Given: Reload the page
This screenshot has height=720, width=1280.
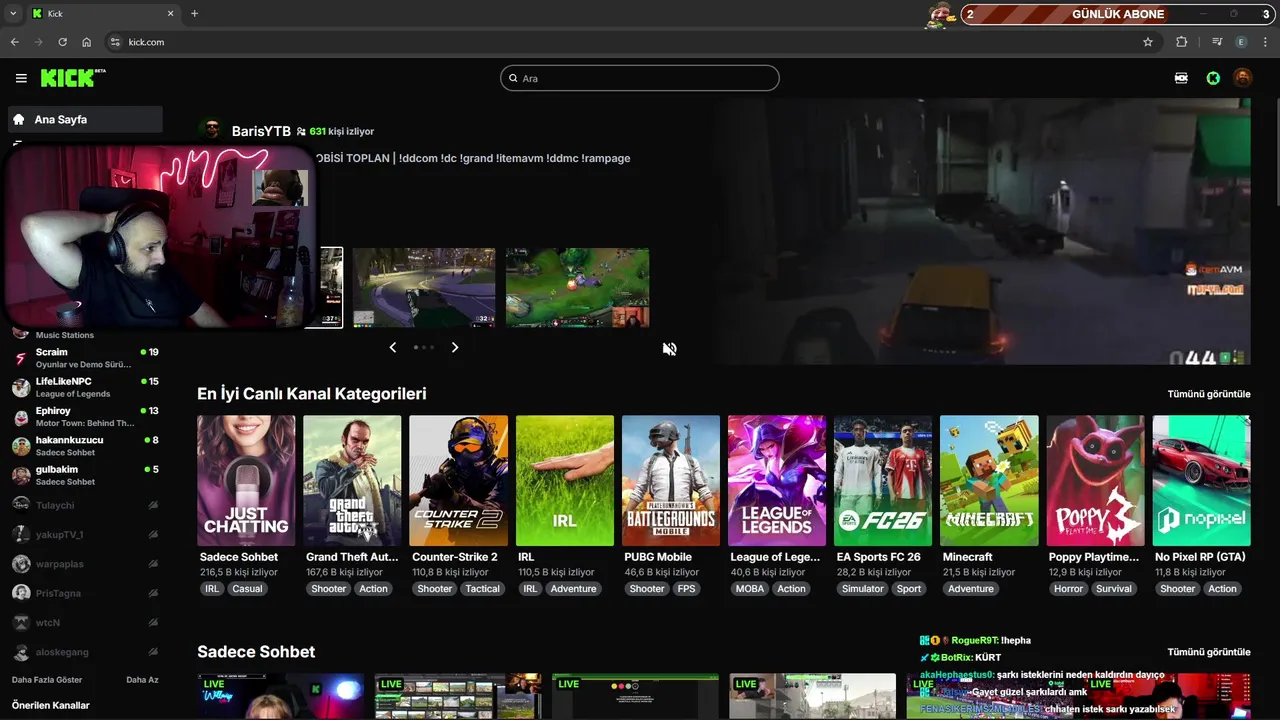Looking at the screenshot, I should pos(62,42).
